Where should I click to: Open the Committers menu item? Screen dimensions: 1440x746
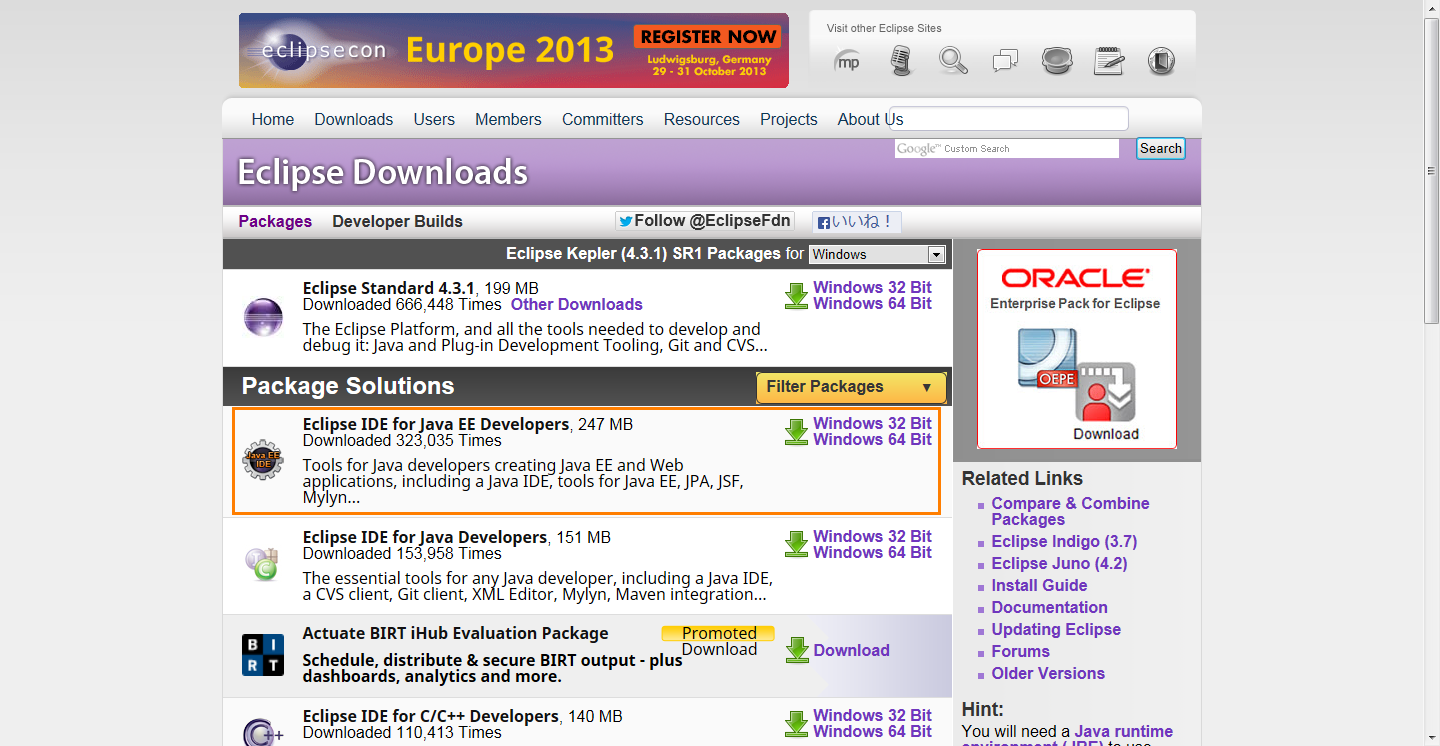coord(603,119)
